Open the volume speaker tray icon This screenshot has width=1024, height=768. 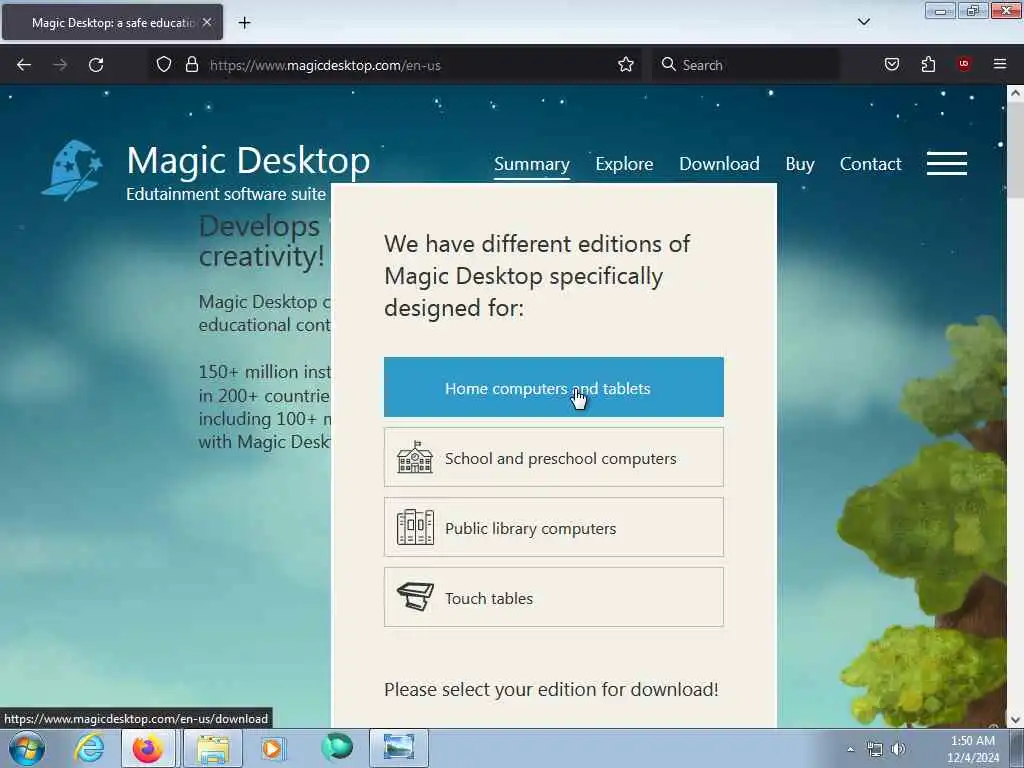(899, 749)
